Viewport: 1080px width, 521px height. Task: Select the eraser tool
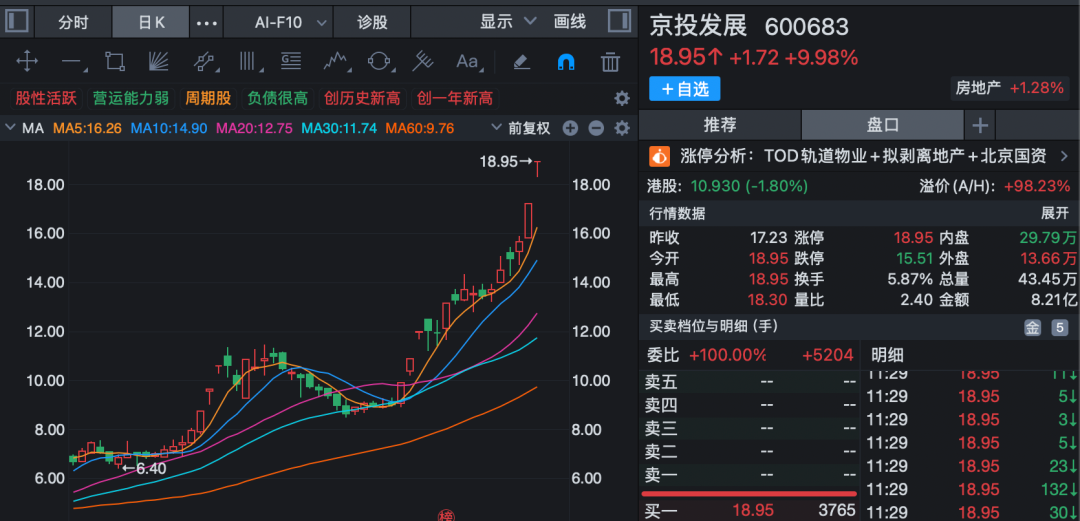coord(521,62)
